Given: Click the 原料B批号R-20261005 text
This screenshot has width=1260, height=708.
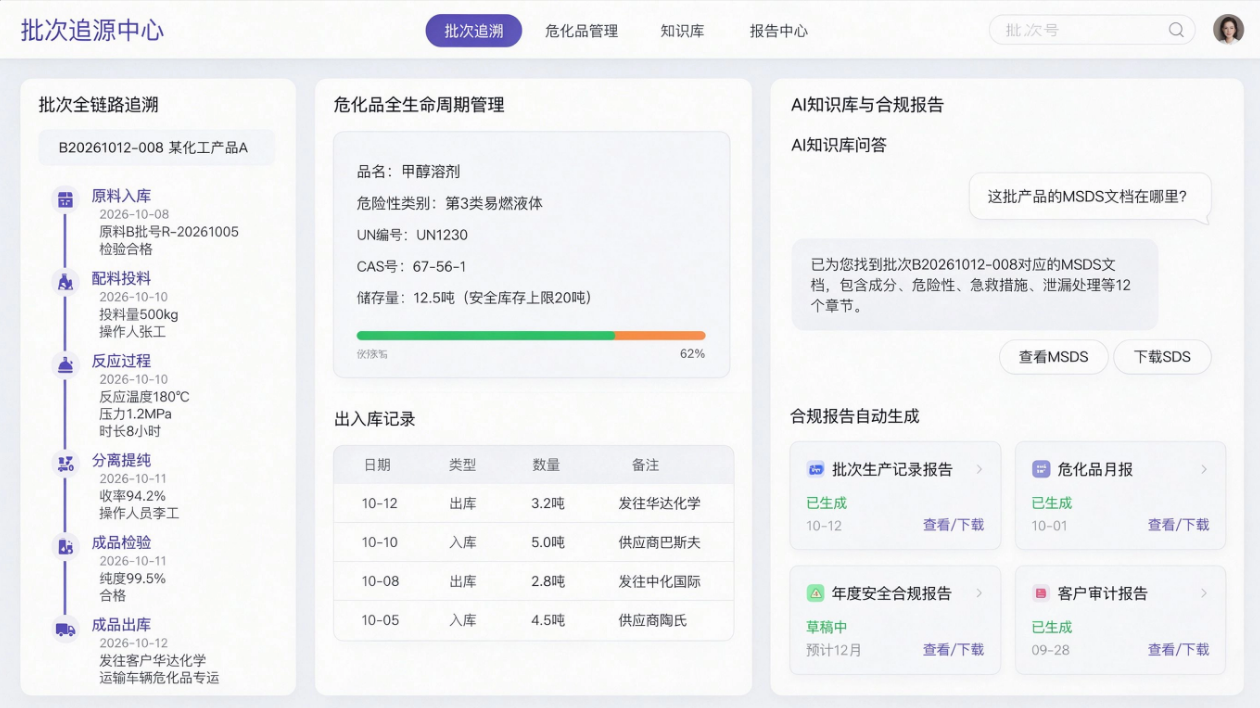Looking at the screenshot, I should click(x=169, y=232).
